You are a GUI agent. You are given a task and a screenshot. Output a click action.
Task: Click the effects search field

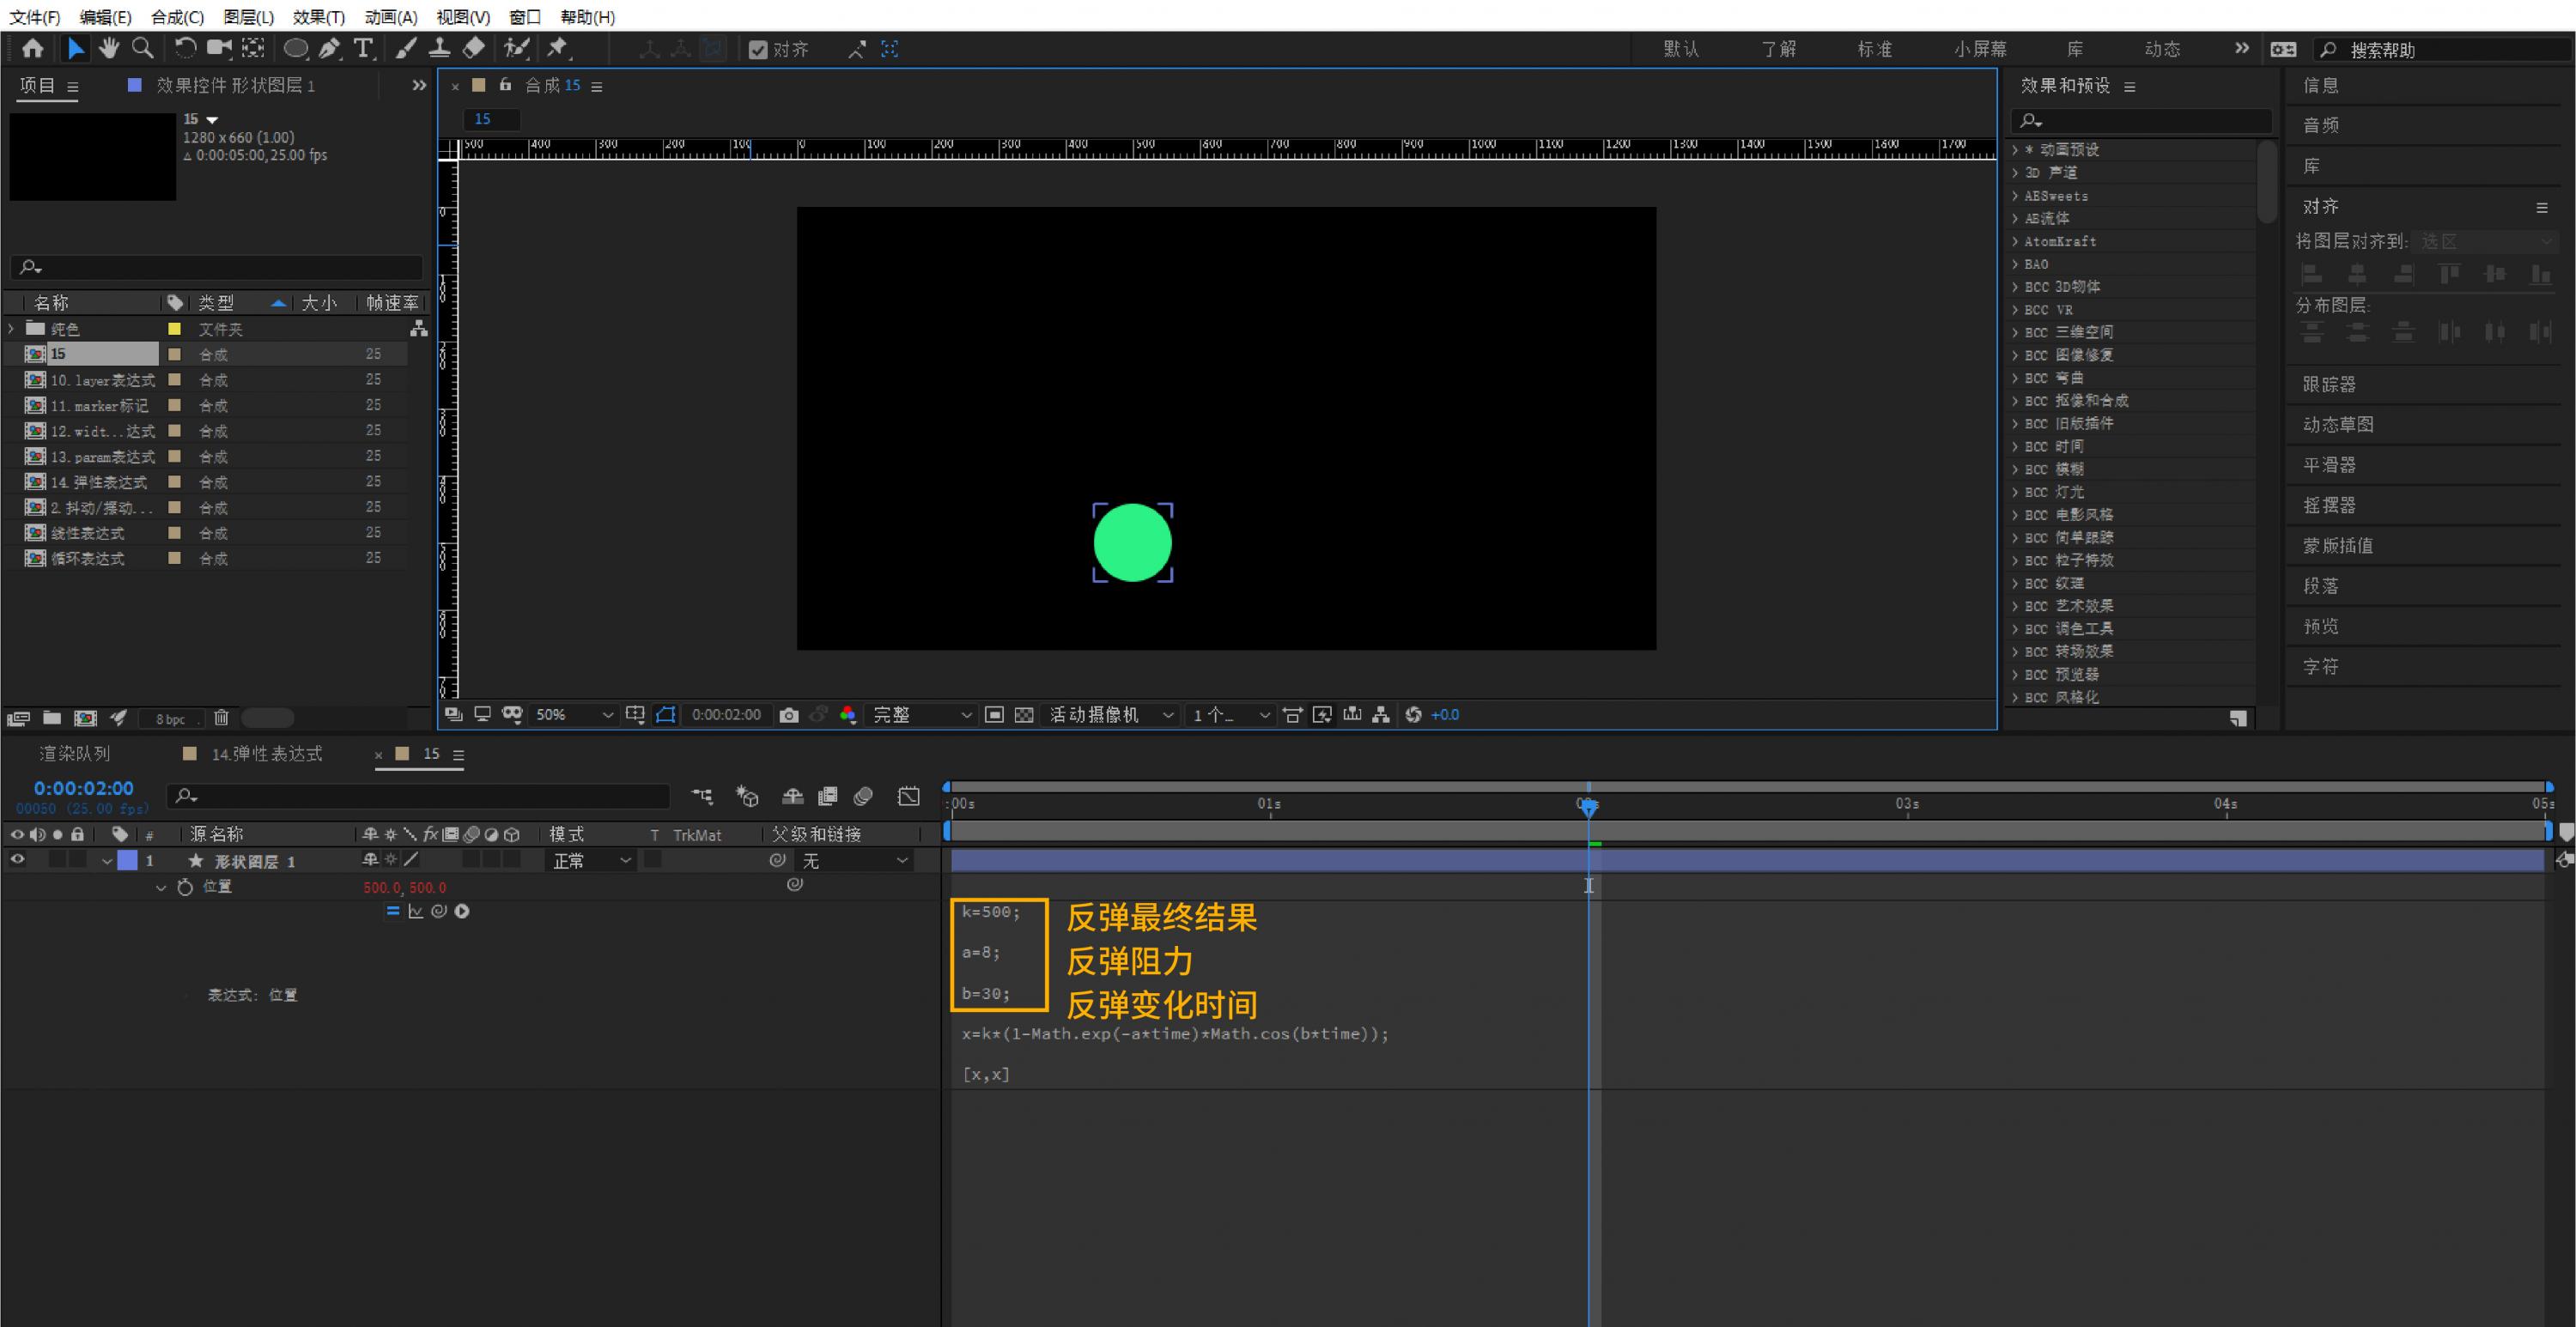coord(2150,121)
